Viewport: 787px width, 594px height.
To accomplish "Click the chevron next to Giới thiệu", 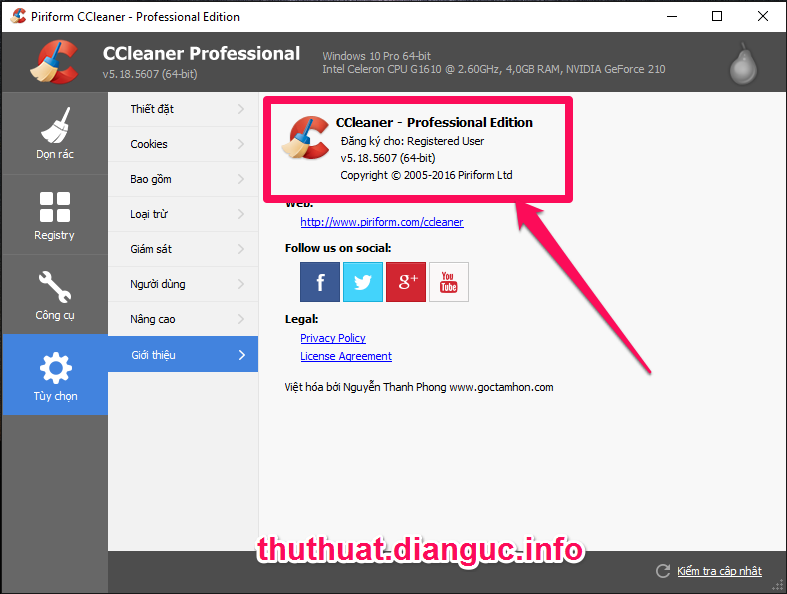I will coord(242,355).
